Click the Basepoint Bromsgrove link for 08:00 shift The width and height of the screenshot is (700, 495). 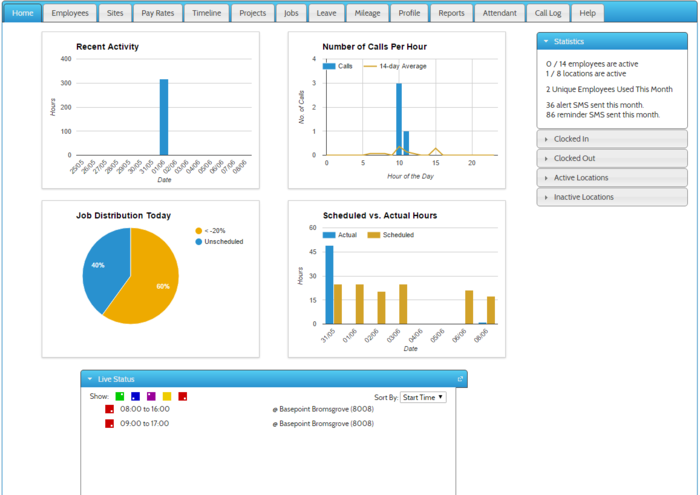point(323,409)
